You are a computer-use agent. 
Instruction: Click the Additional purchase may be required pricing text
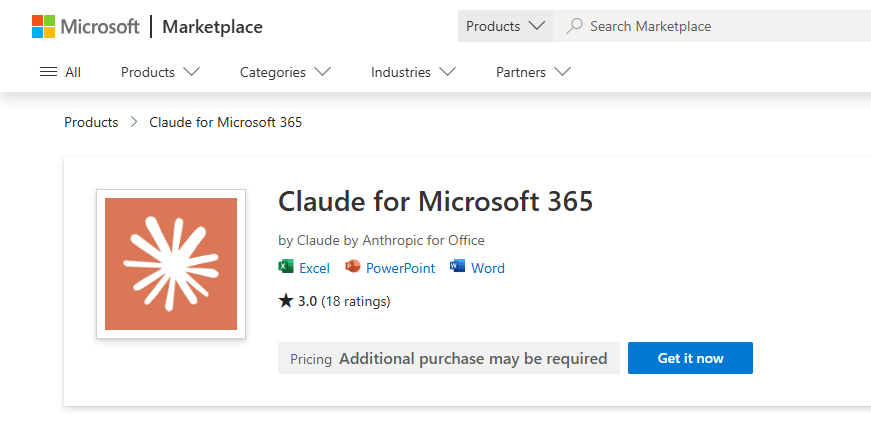pos(473,359)
